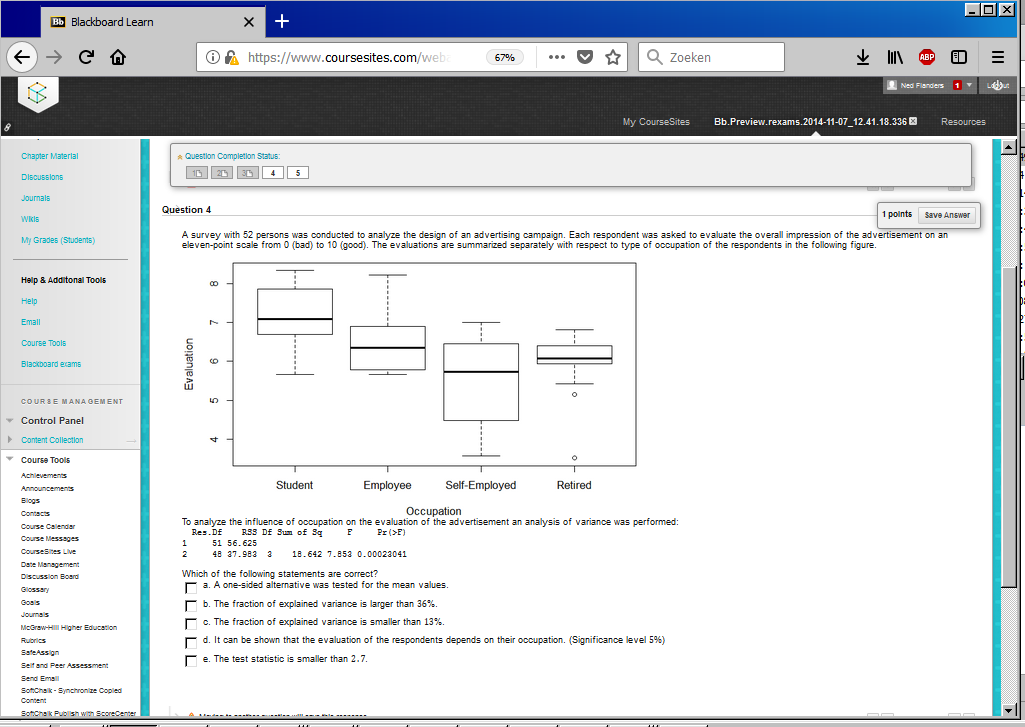Jump to question 2 status box
The width and height of the screenshot is (1025, 727).
pos(222,173)
